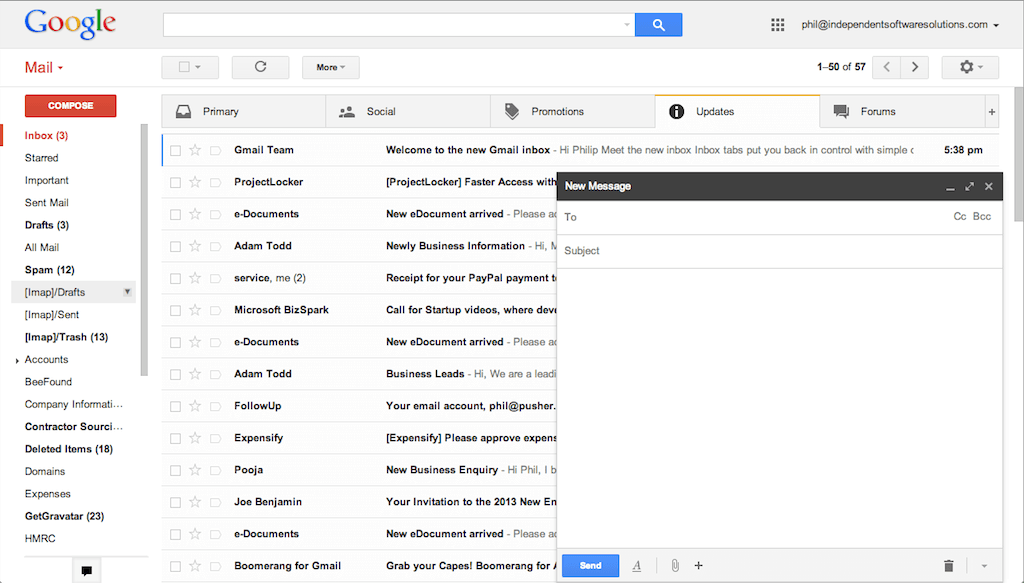Viewport: 1024px width, 583px height.
Task: Mark Joe Benjamin message as important
Action: click(x=215, y=502)
